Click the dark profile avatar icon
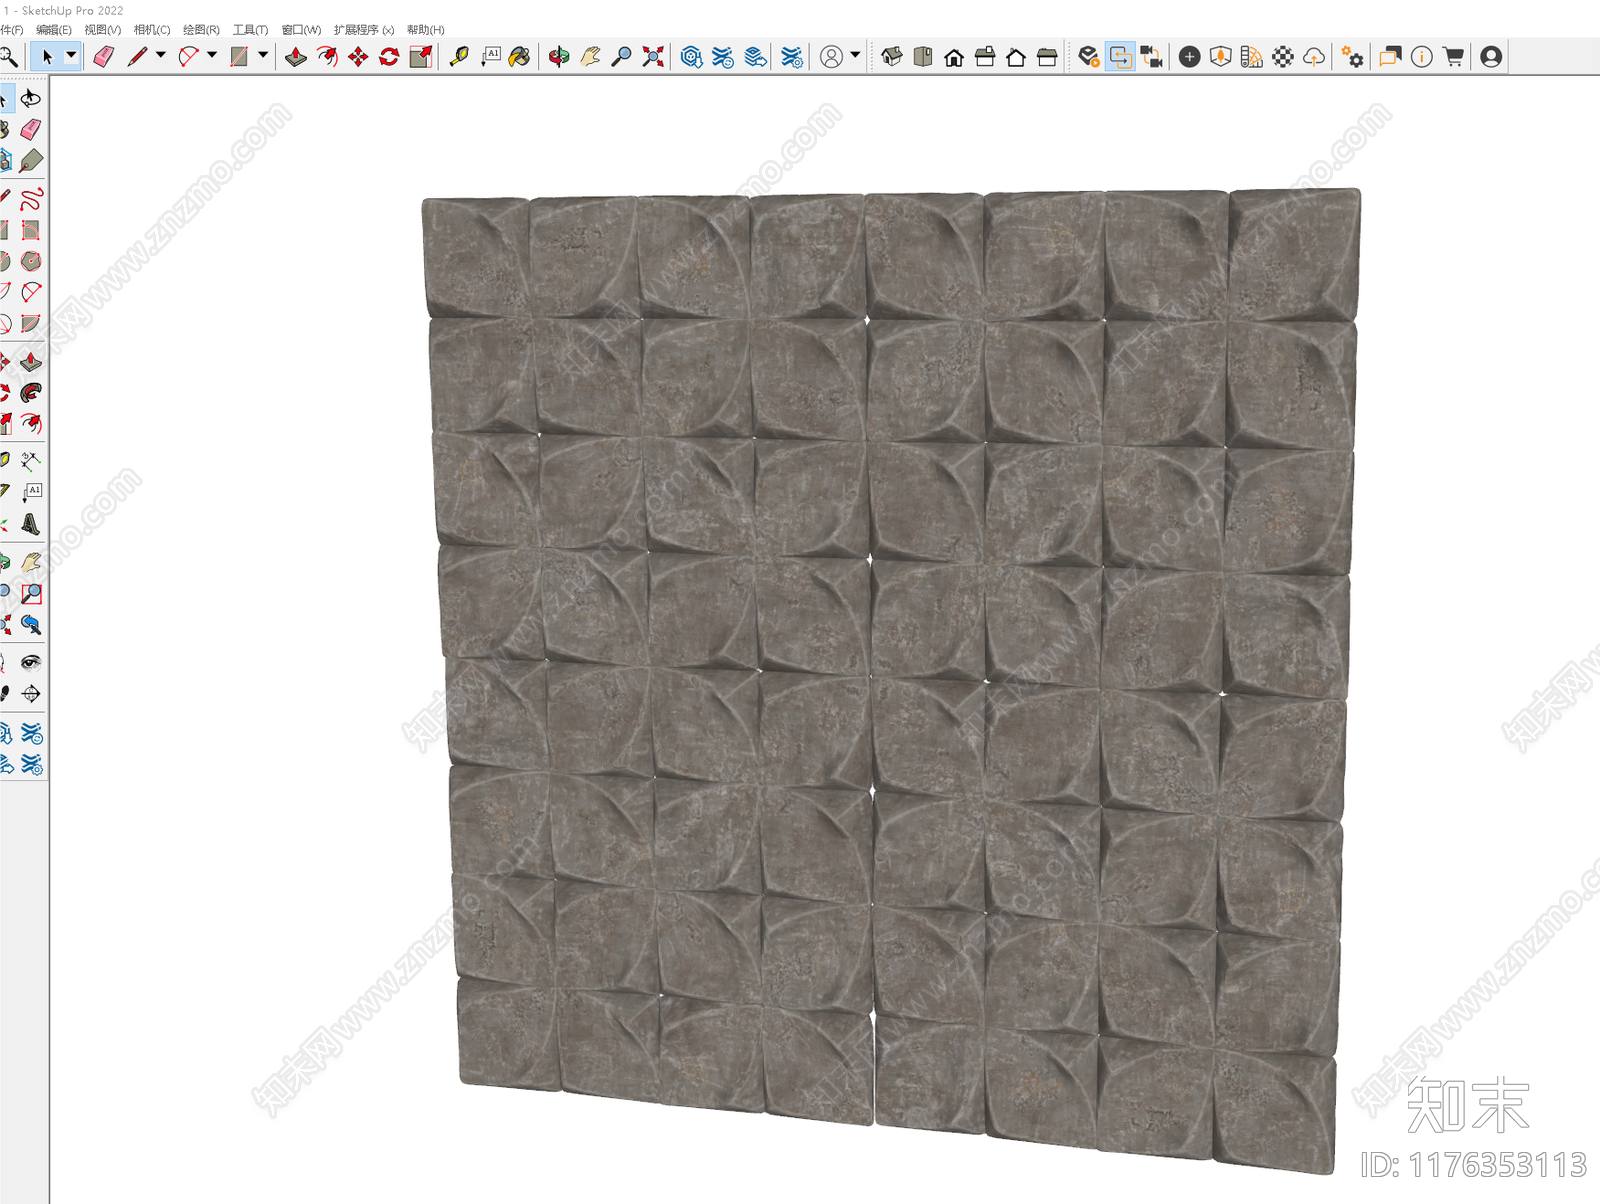 coord(1491,57)
